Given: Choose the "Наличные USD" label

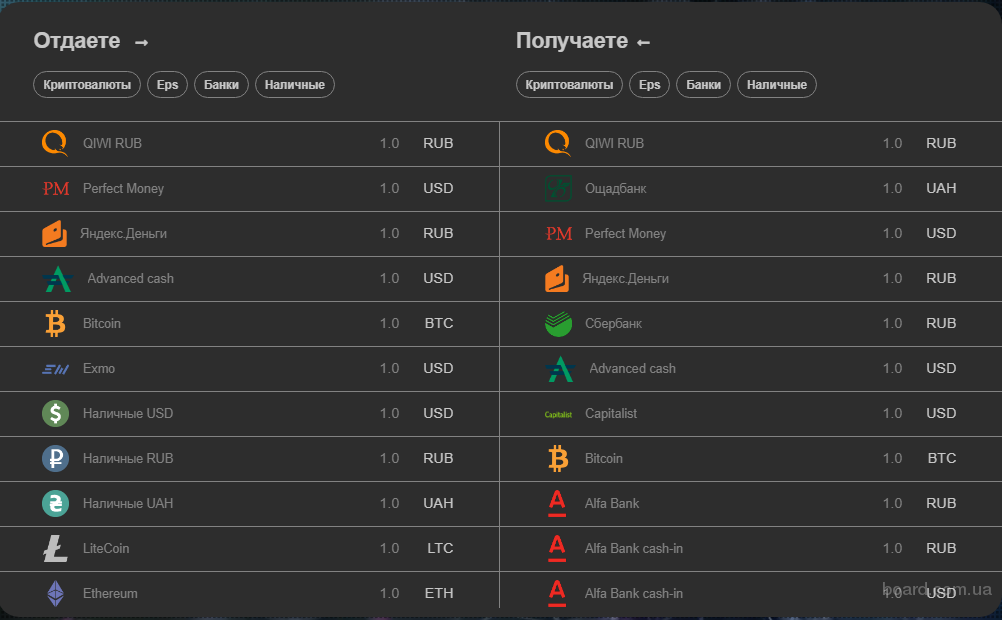Looking at the screenshot, I should click(128, 414).
